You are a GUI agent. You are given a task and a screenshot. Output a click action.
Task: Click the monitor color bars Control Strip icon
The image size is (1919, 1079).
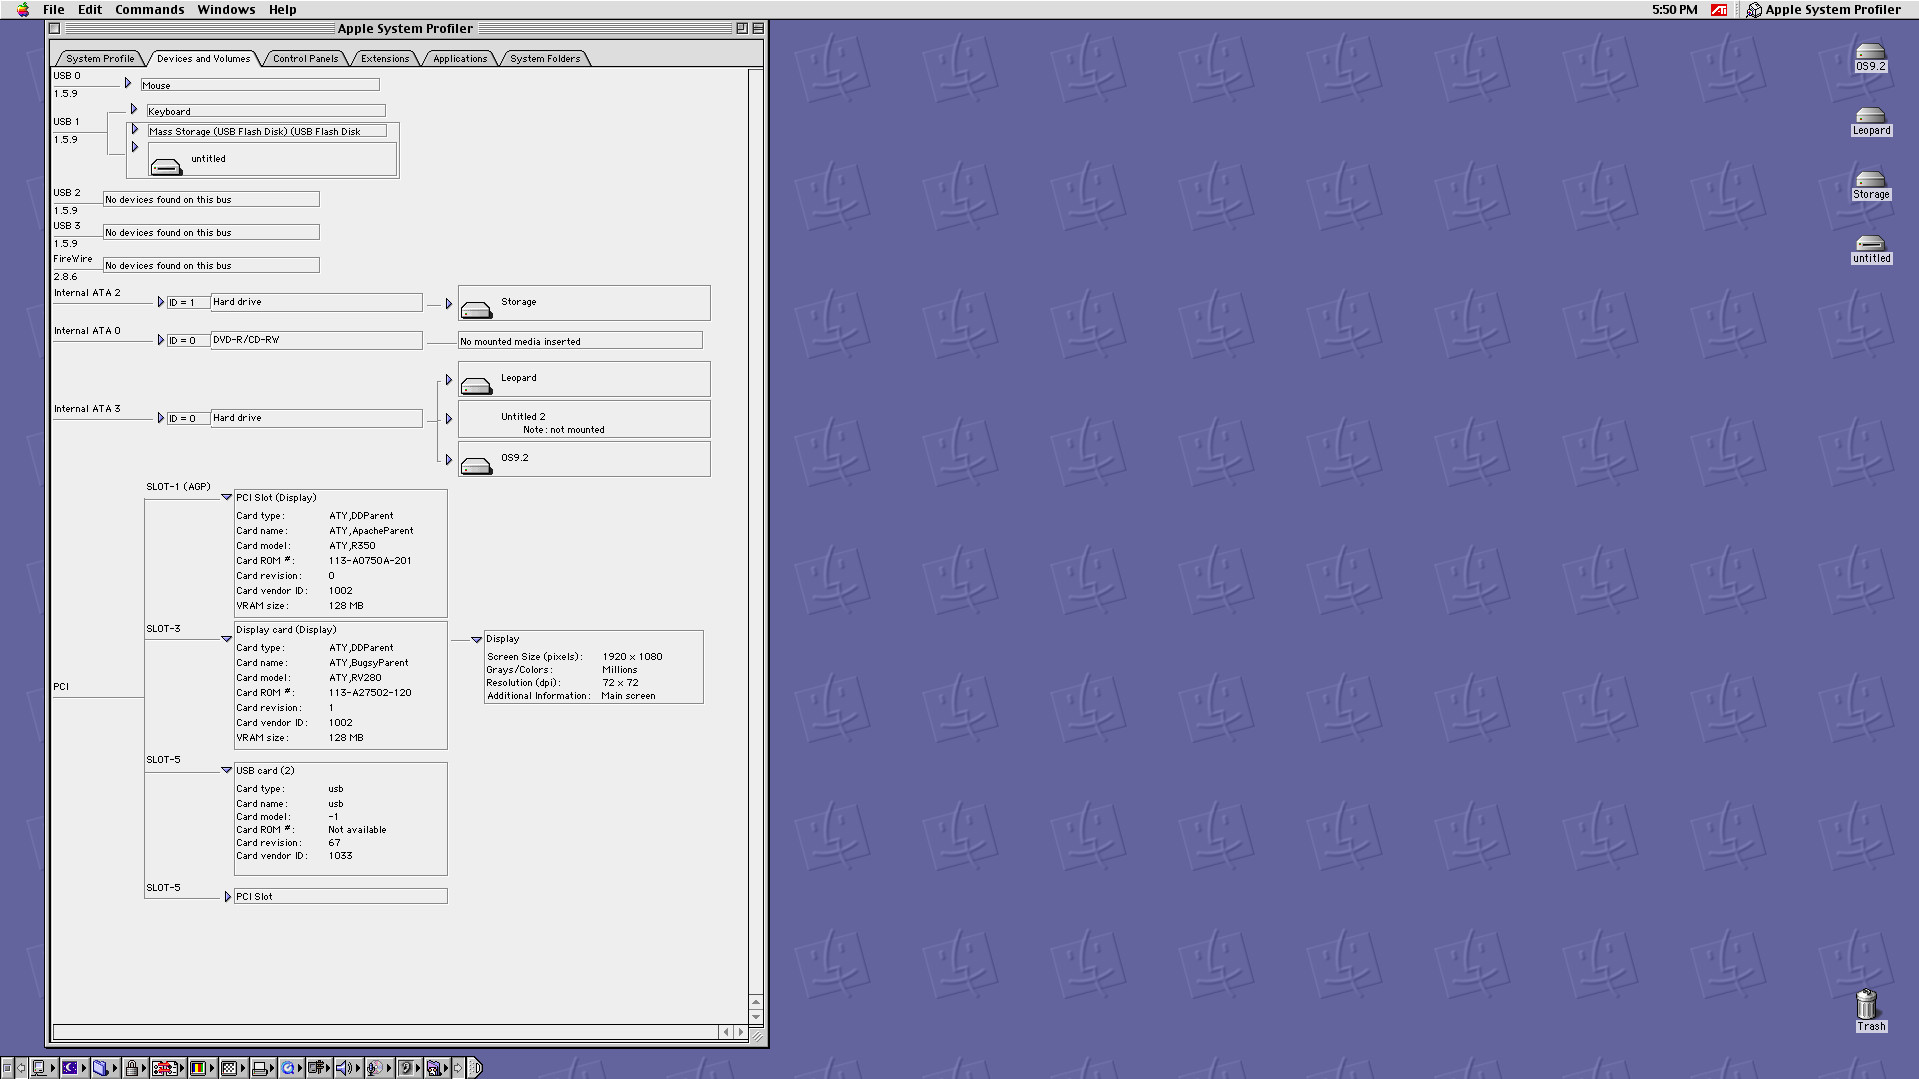coord(198,1068)
